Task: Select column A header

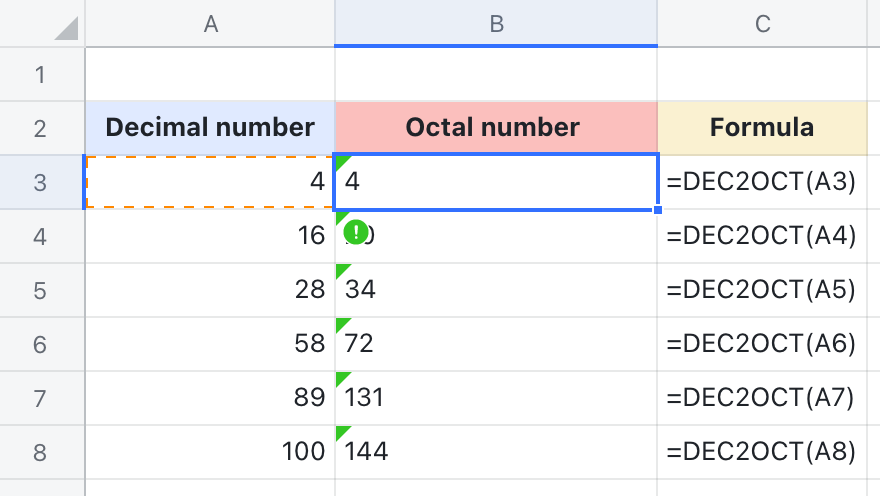Action: pos(210,24)
